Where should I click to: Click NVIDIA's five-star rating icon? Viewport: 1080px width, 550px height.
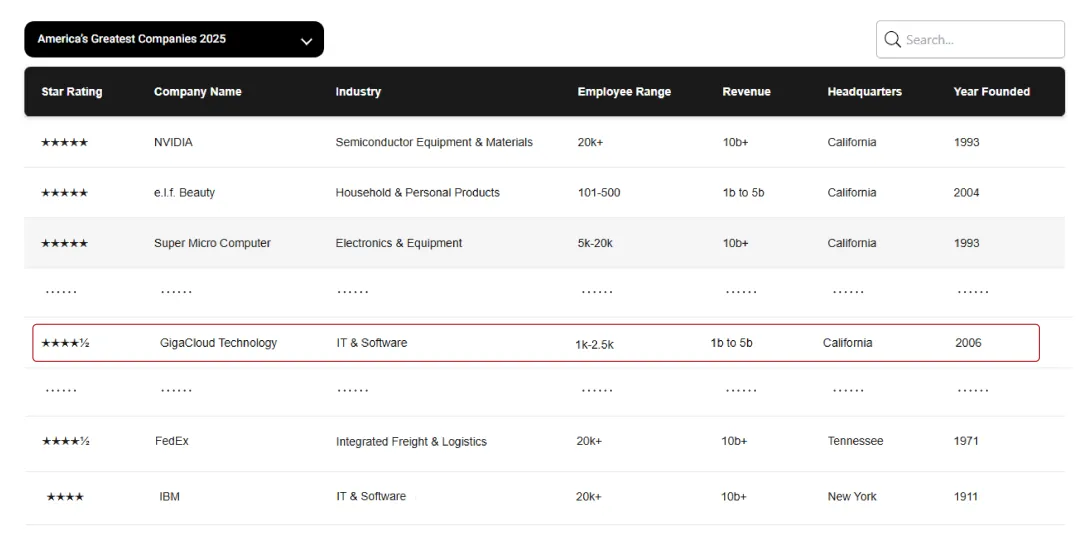click(x=64, y=143)
